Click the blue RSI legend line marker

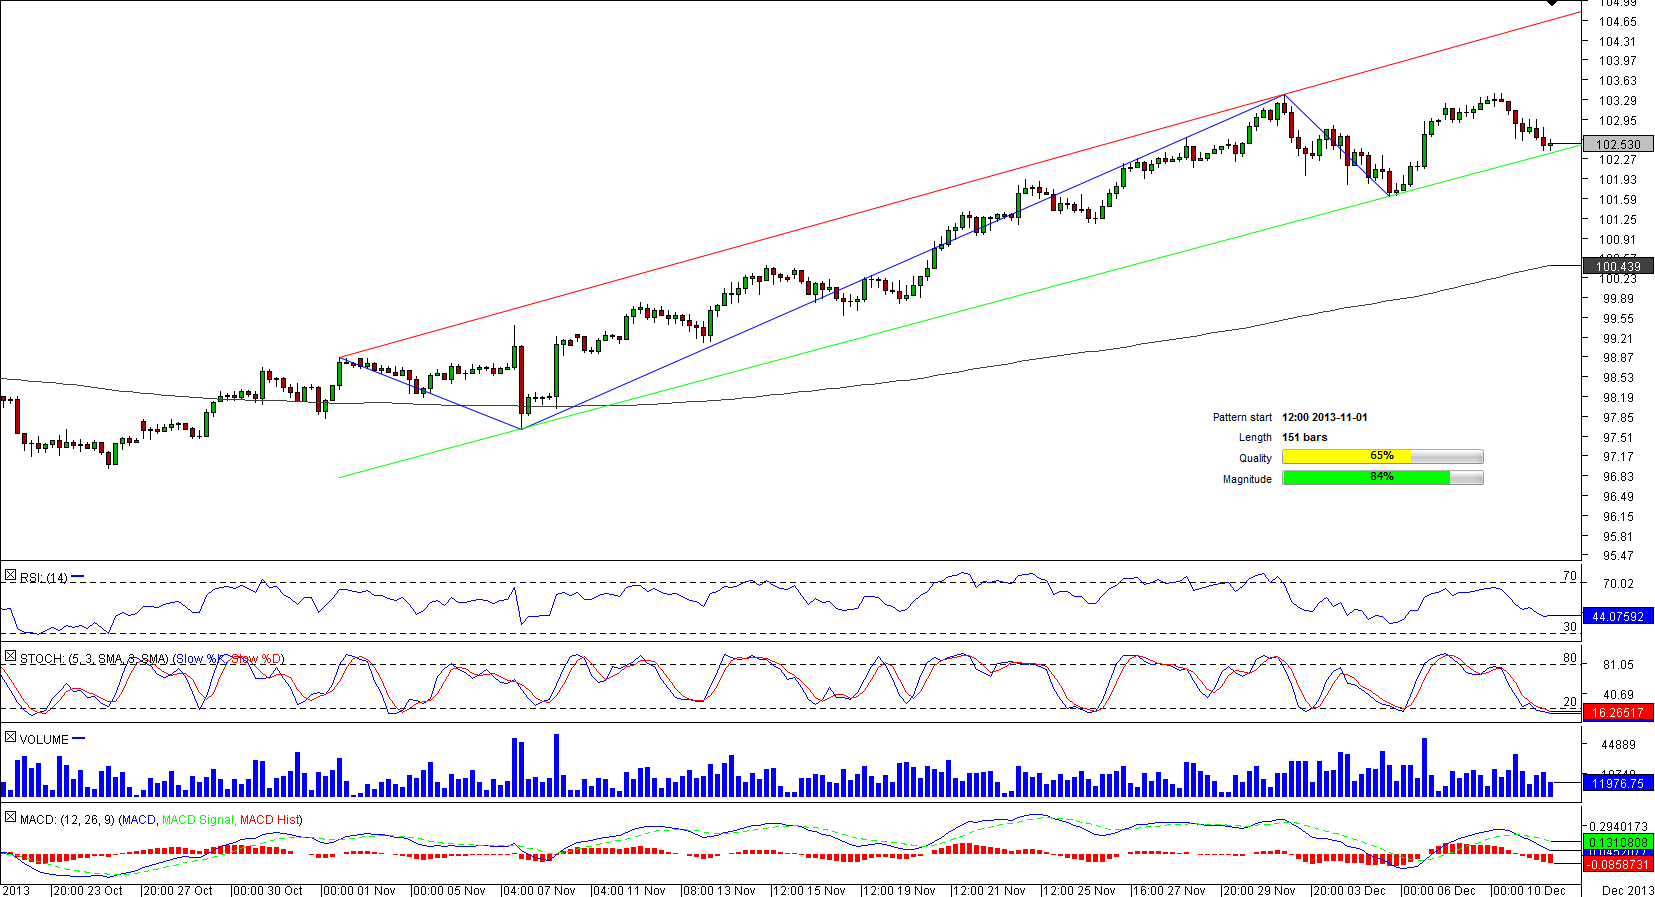[78, 577]
